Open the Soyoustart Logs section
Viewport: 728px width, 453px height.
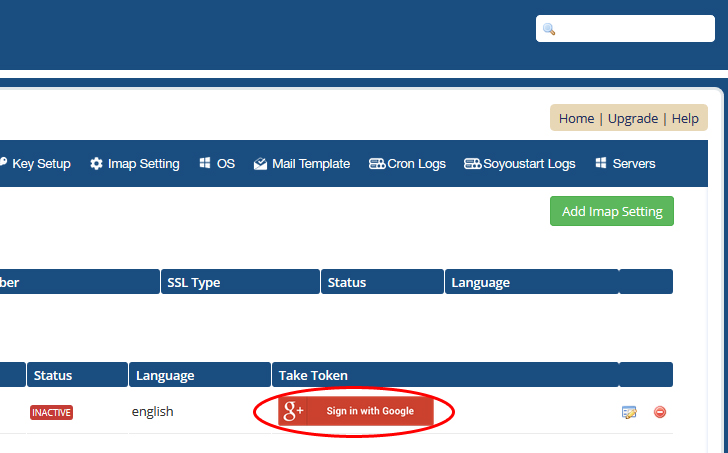point(529,164)
